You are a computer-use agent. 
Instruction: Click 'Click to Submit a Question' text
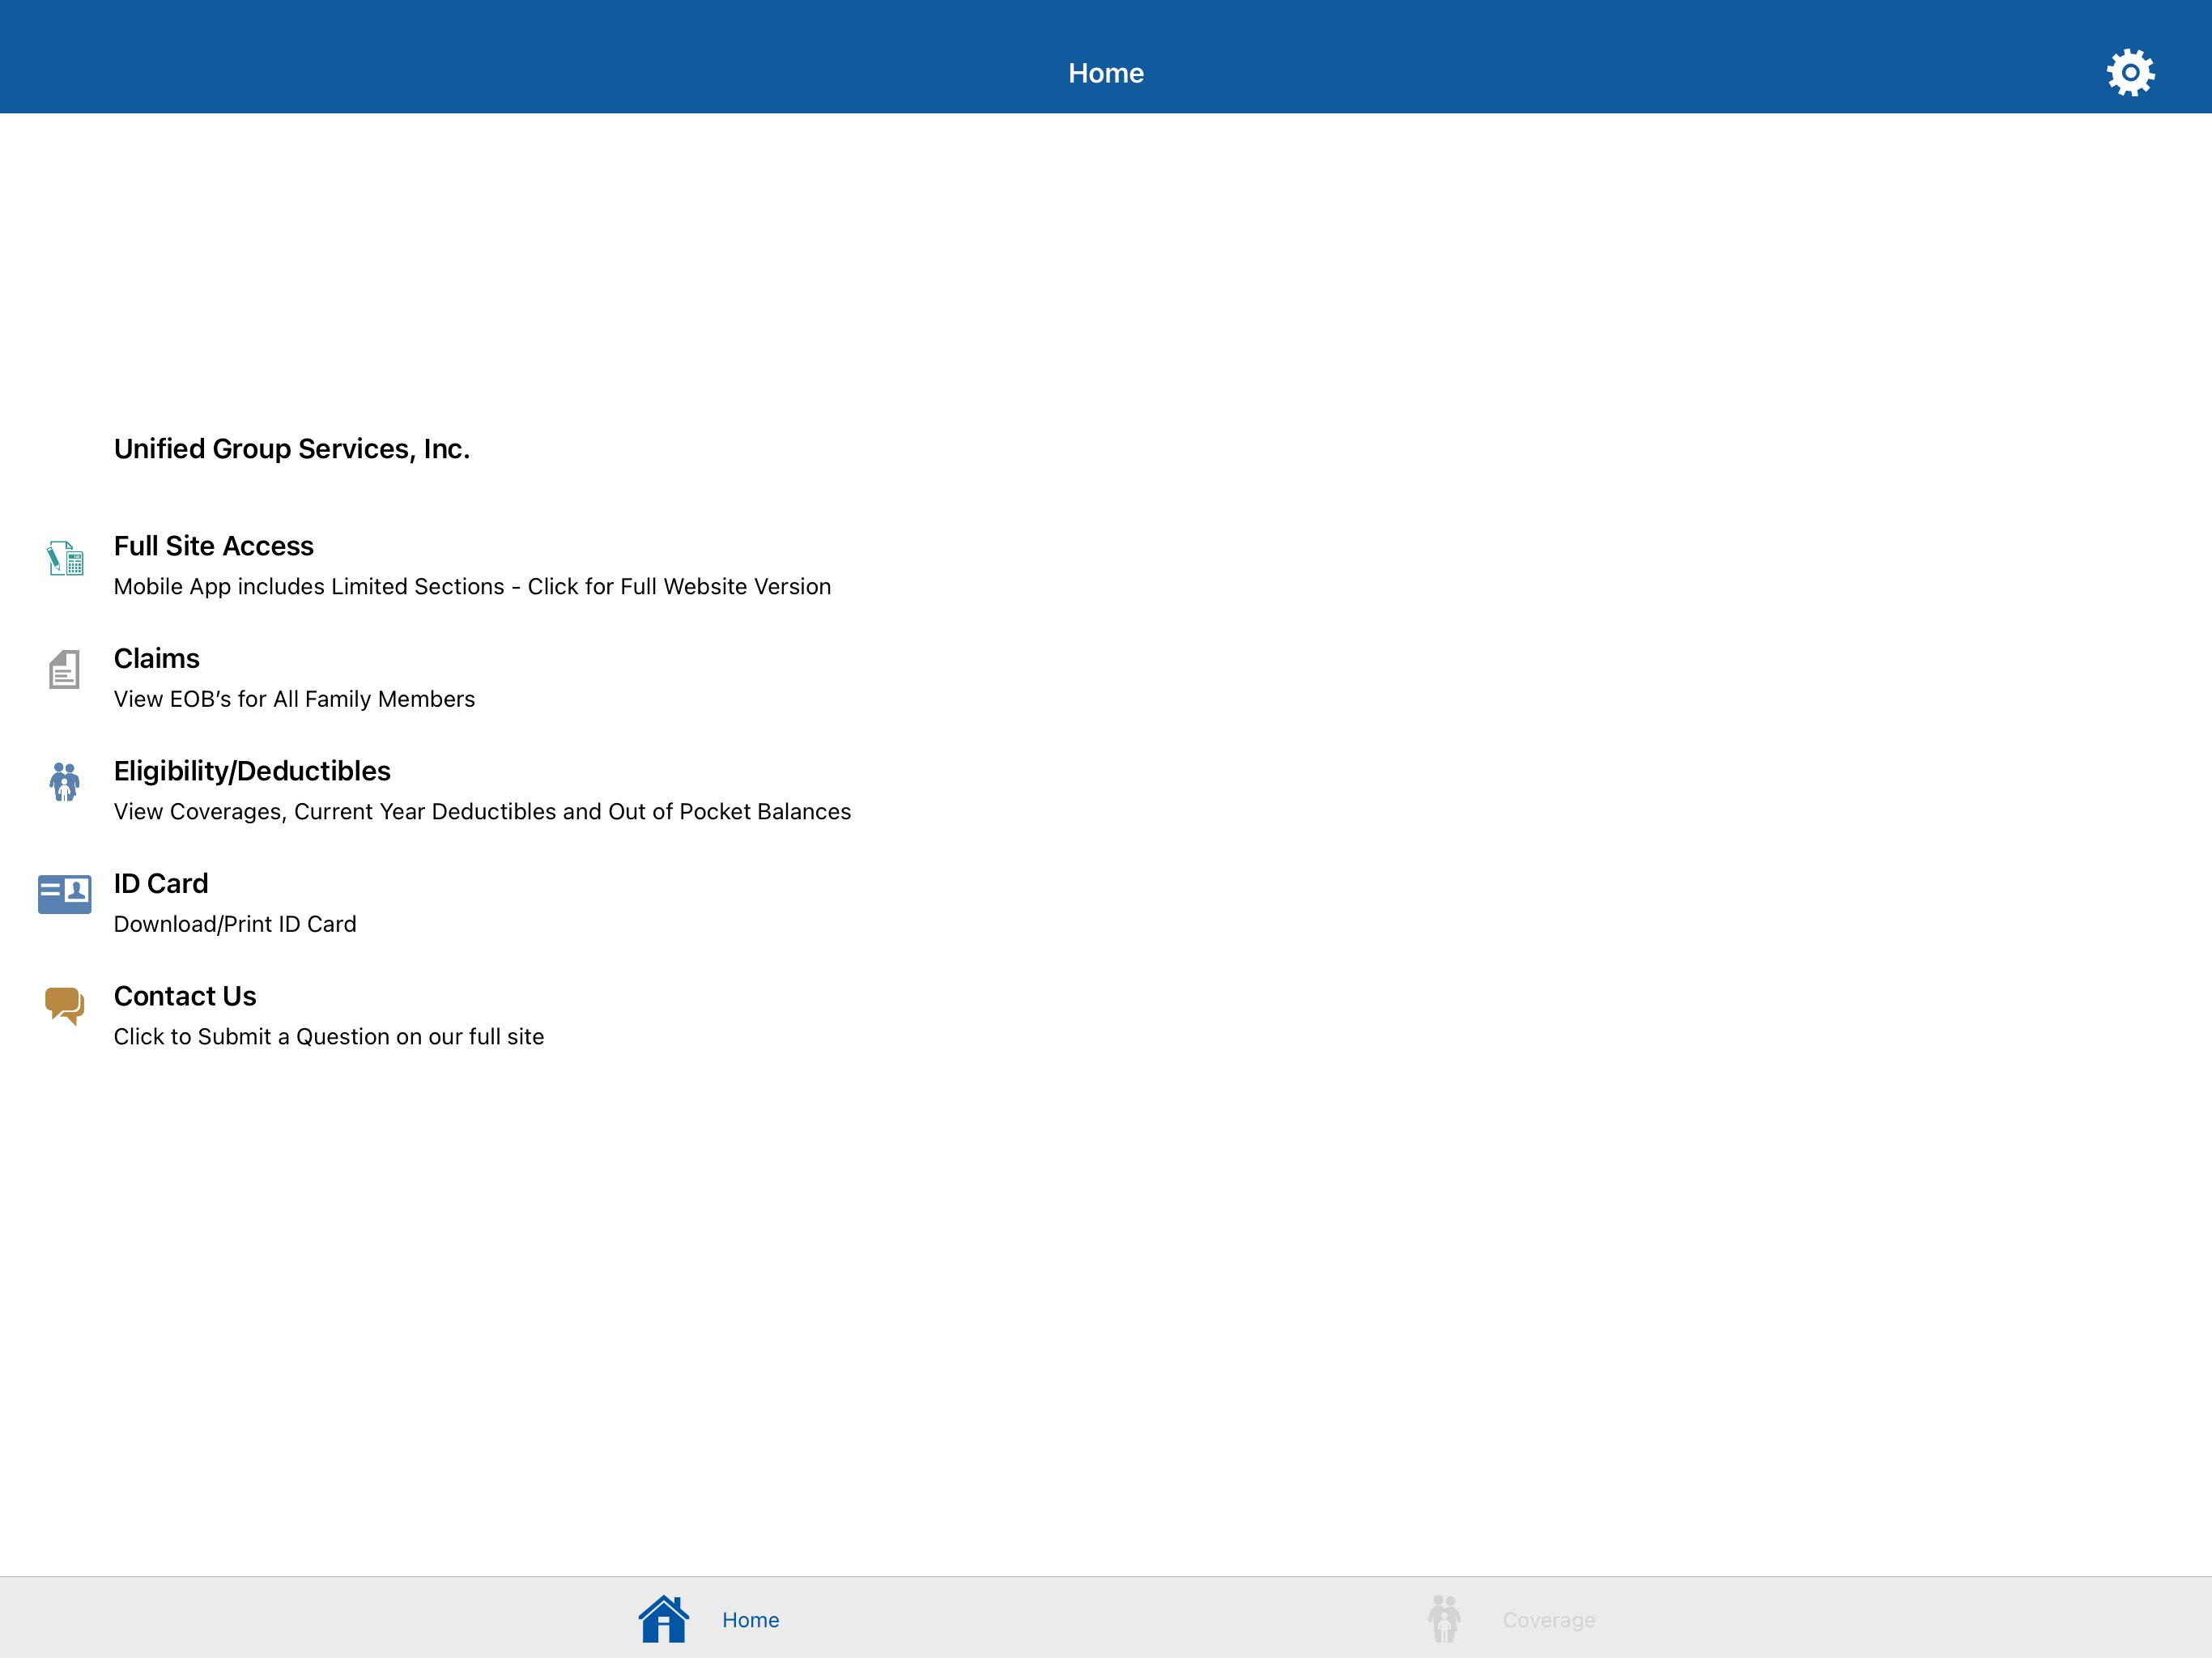click(x=329, y=1037)
